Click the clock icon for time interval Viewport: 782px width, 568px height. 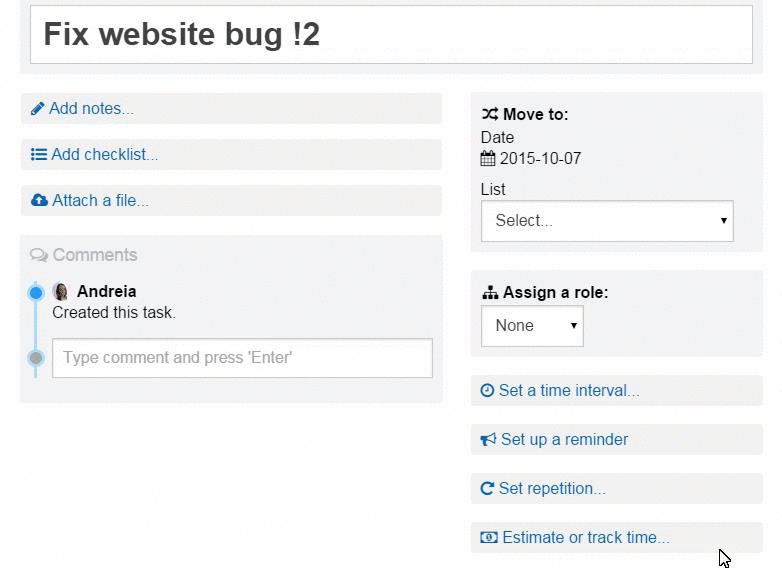tap(487, 390)
